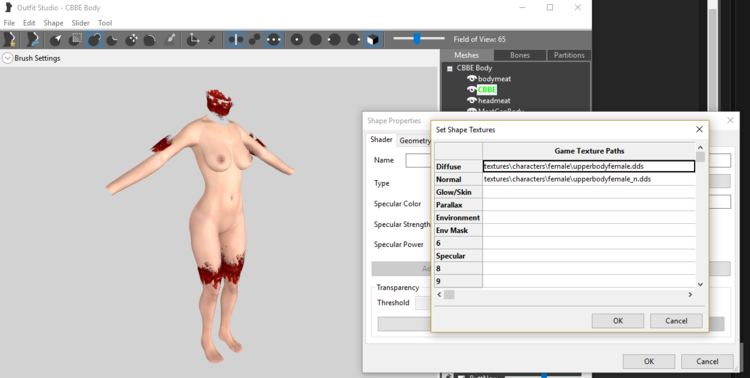750x378 pixels.
Task: Select the Smooth brush icon
Action: click(150, 40)
